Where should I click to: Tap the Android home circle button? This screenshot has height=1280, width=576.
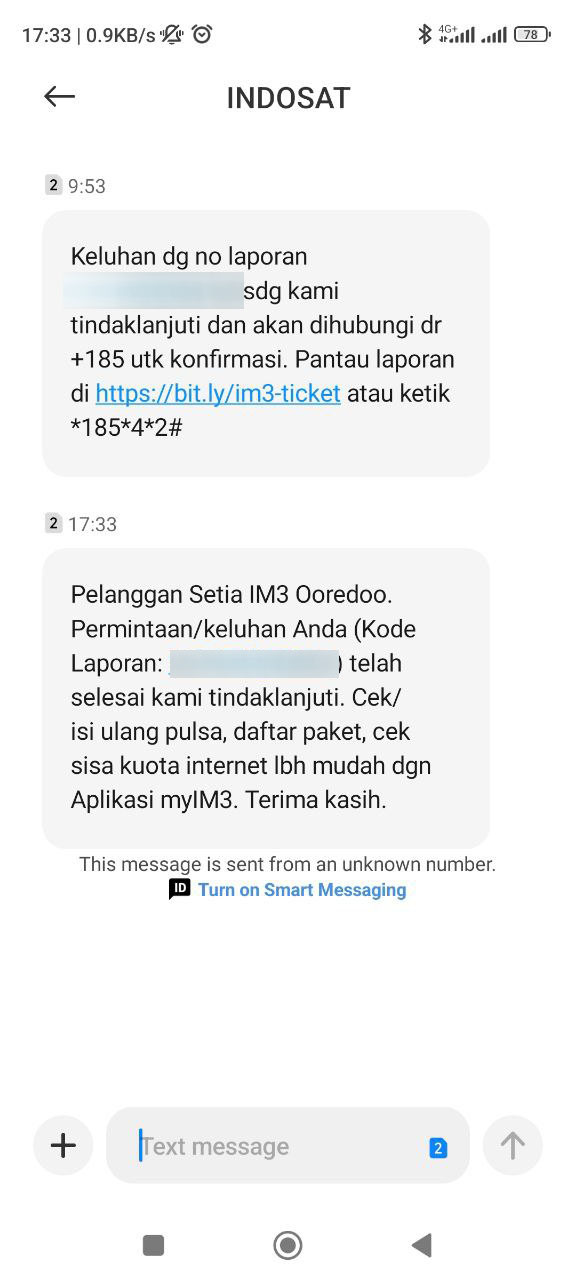point(288,1245)
